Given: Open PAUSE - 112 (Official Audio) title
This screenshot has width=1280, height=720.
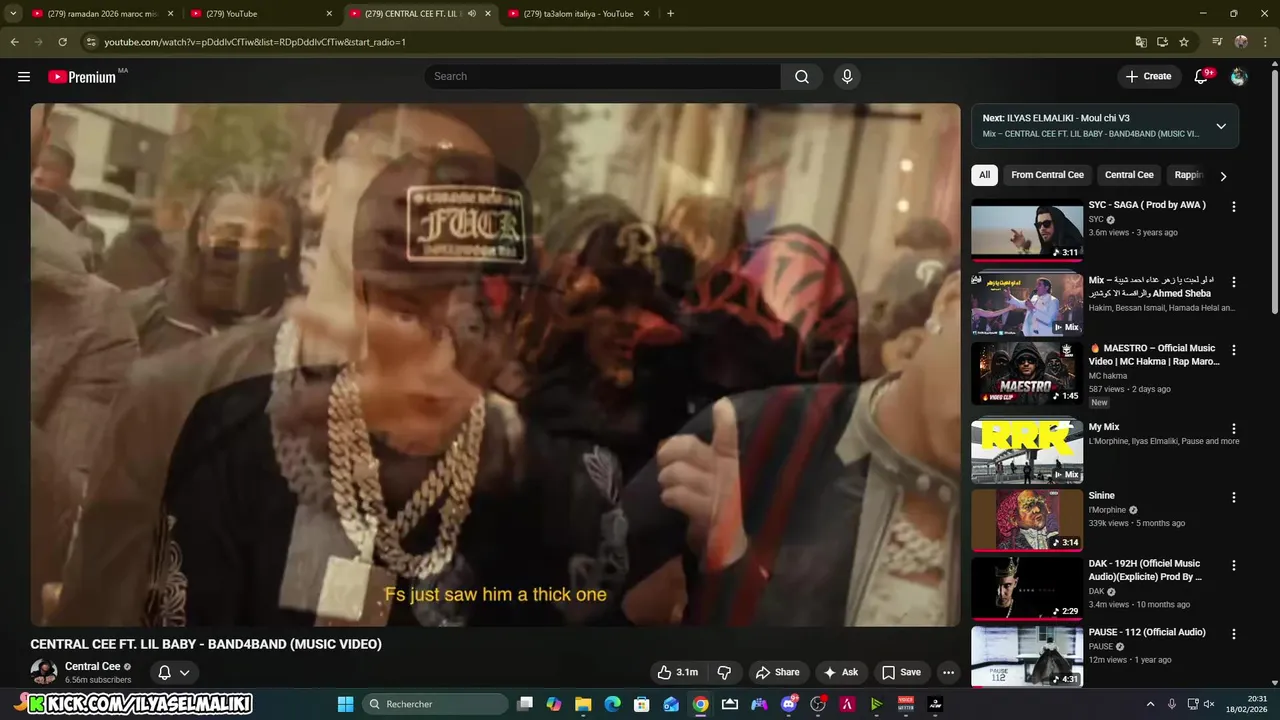Looking at the screenshot, I should [1147, 632].
